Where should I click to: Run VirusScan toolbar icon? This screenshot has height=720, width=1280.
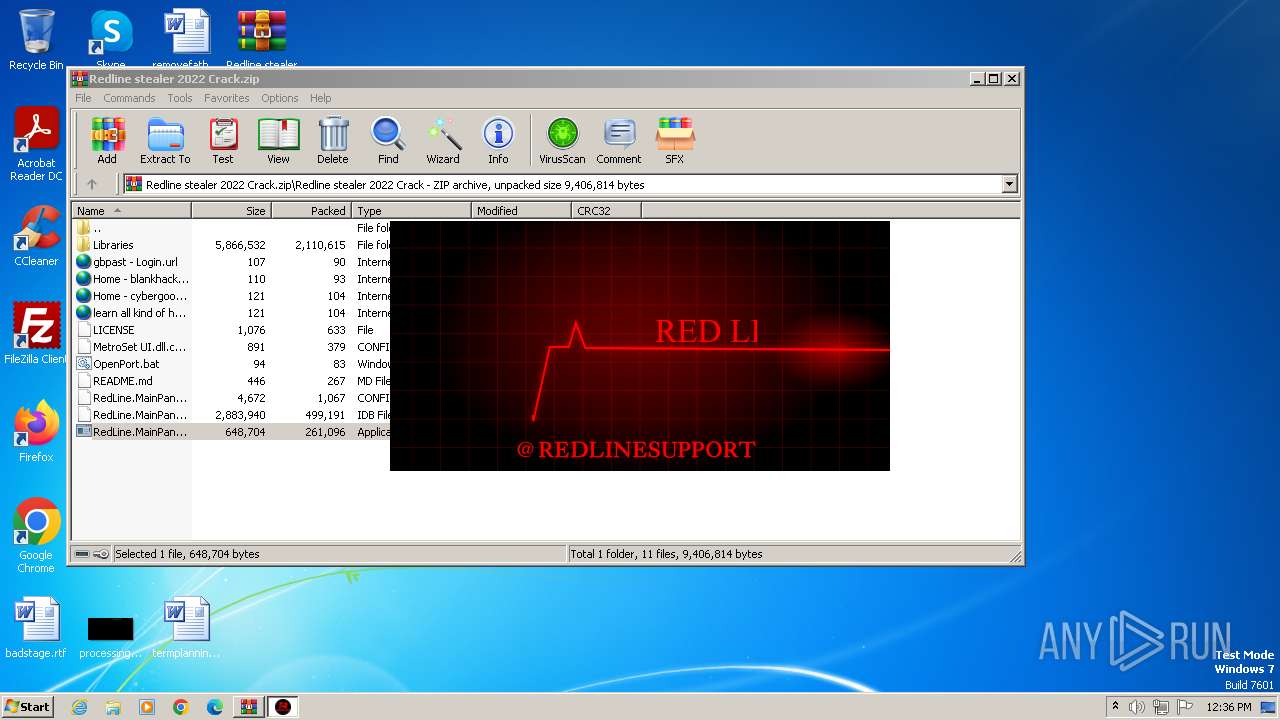pyautogui.click(x=562, y=140)
